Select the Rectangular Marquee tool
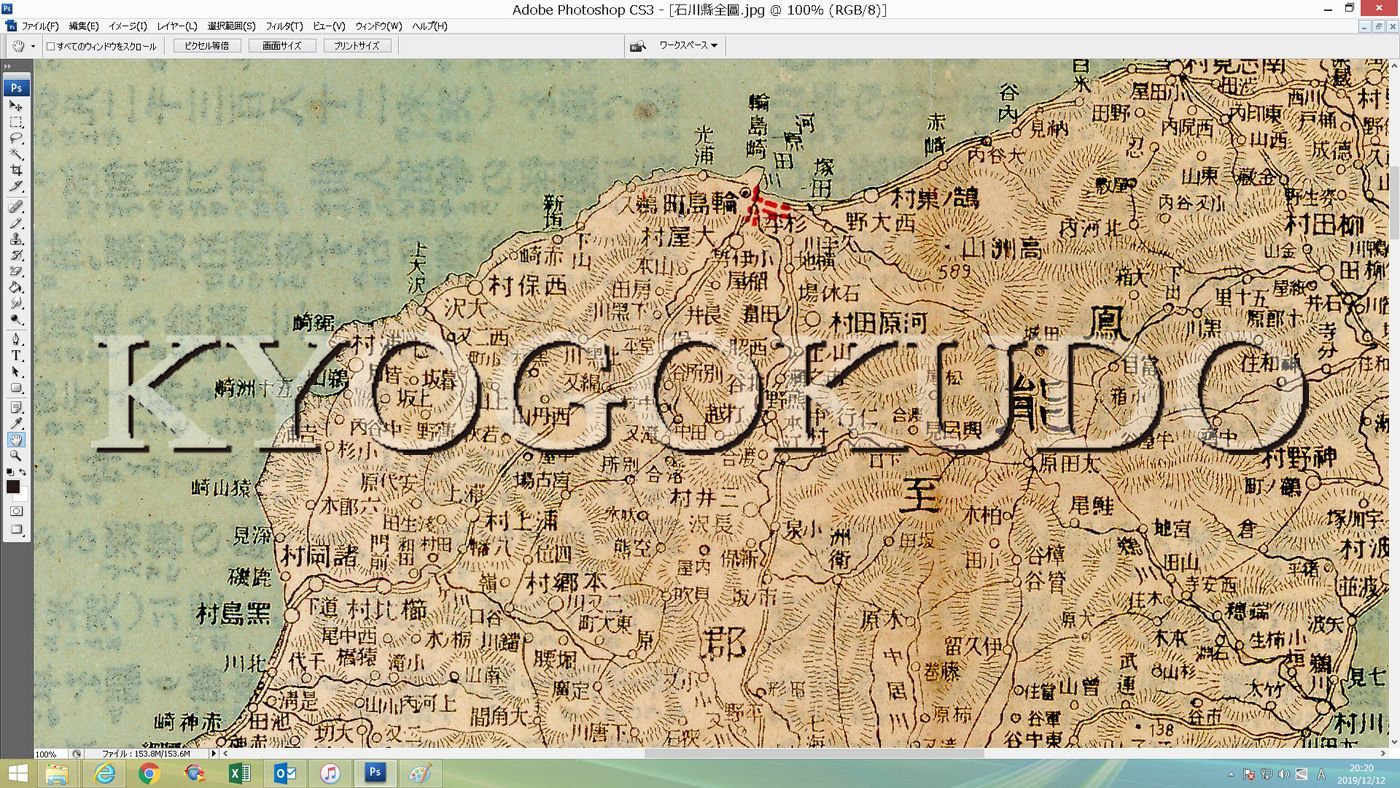Viewport: 1400px width, 788px height. (16, 122)
